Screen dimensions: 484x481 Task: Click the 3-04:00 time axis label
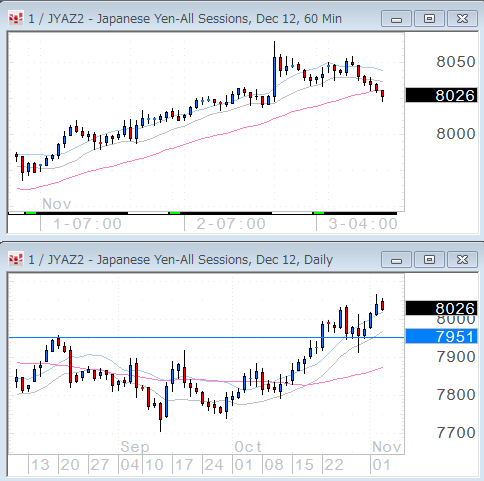pyautogui.click(x=363, y=224)
